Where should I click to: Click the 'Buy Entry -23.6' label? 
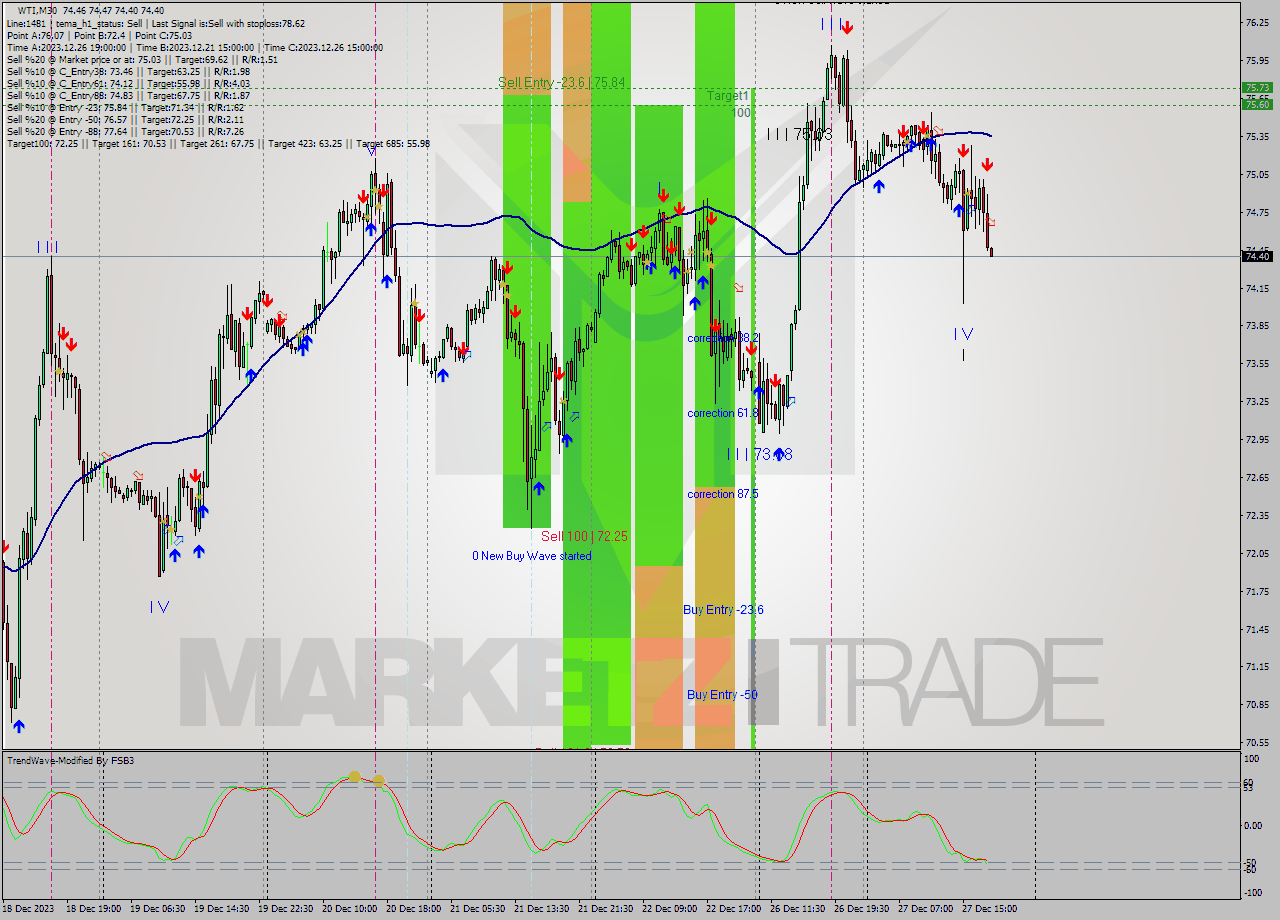tap(724, 610)
